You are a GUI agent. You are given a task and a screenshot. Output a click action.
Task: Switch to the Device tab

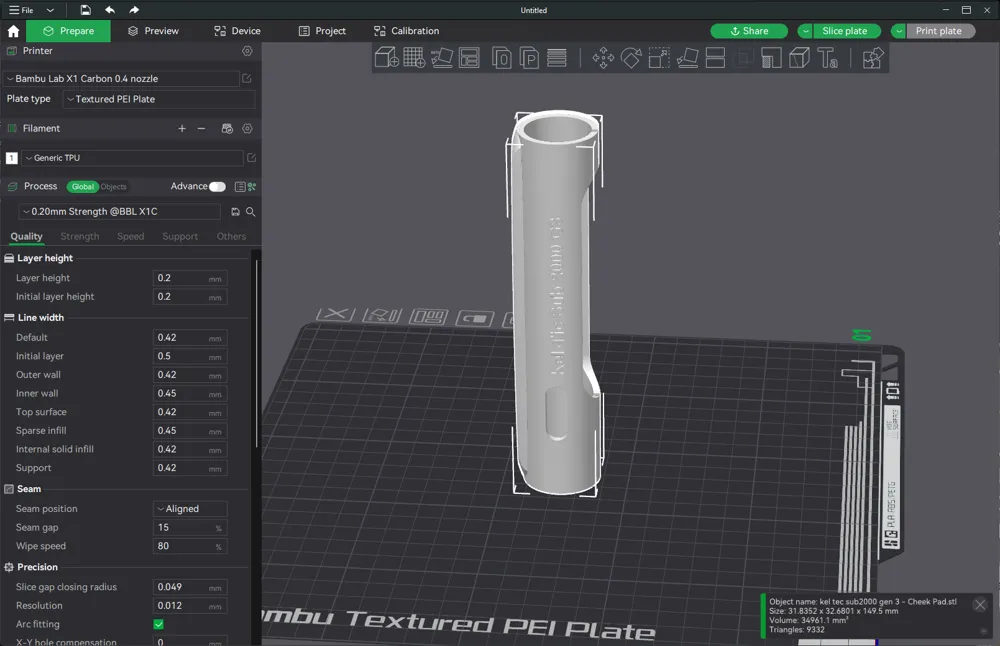point(237,31)
